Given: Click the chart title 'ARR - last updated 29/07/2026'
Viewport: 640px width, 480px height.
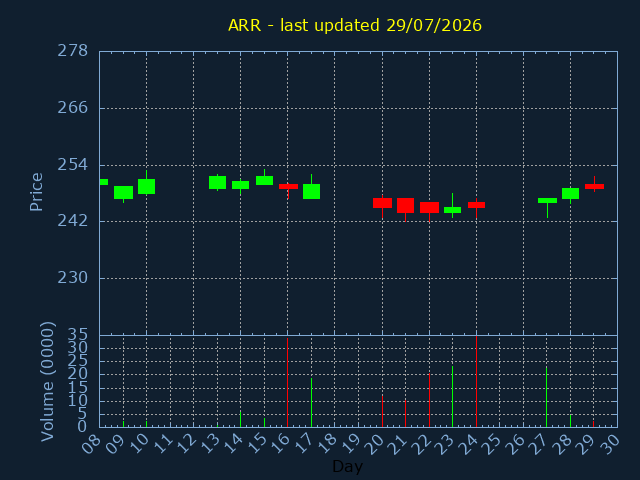Looking at the screenshot, I should click(355, 25).
